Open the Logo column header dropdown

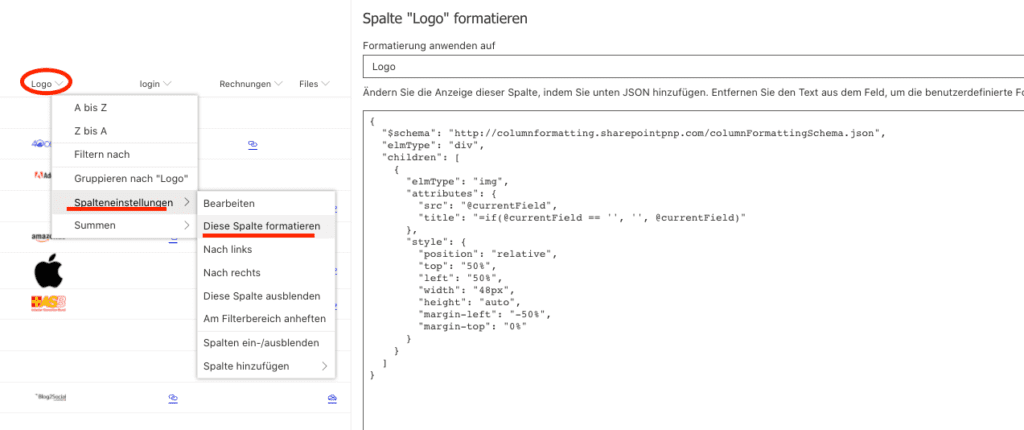[46, 84]
